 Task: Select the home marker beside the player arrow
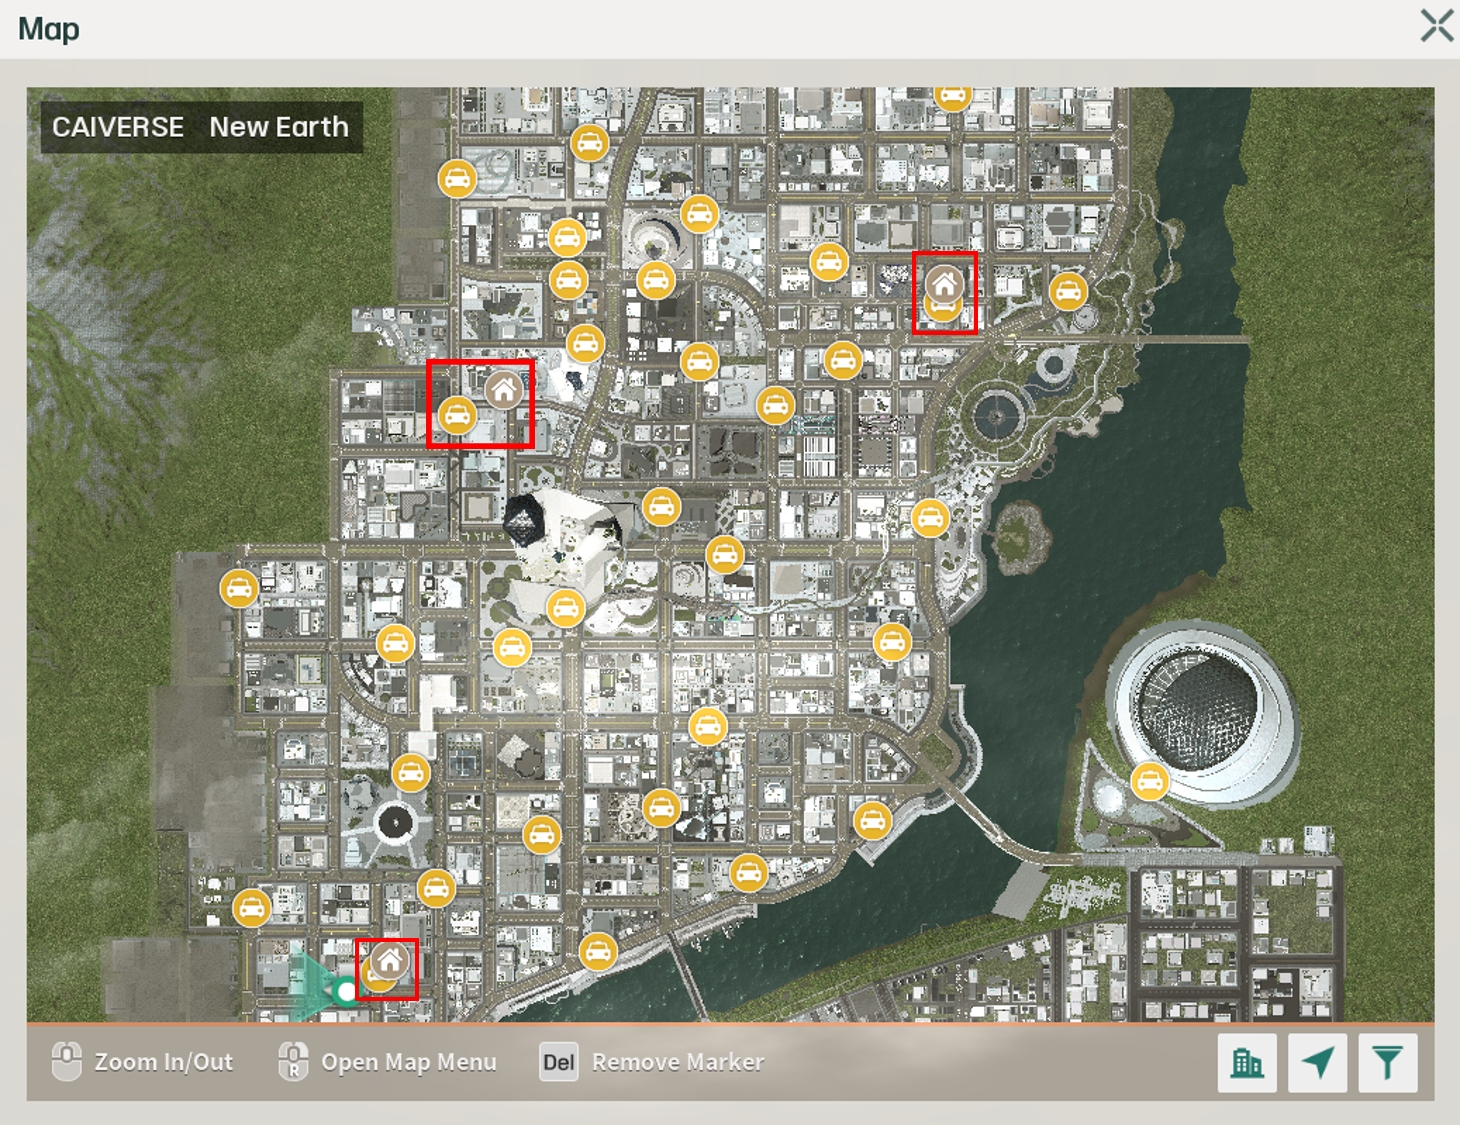click(x=390, y=961)
